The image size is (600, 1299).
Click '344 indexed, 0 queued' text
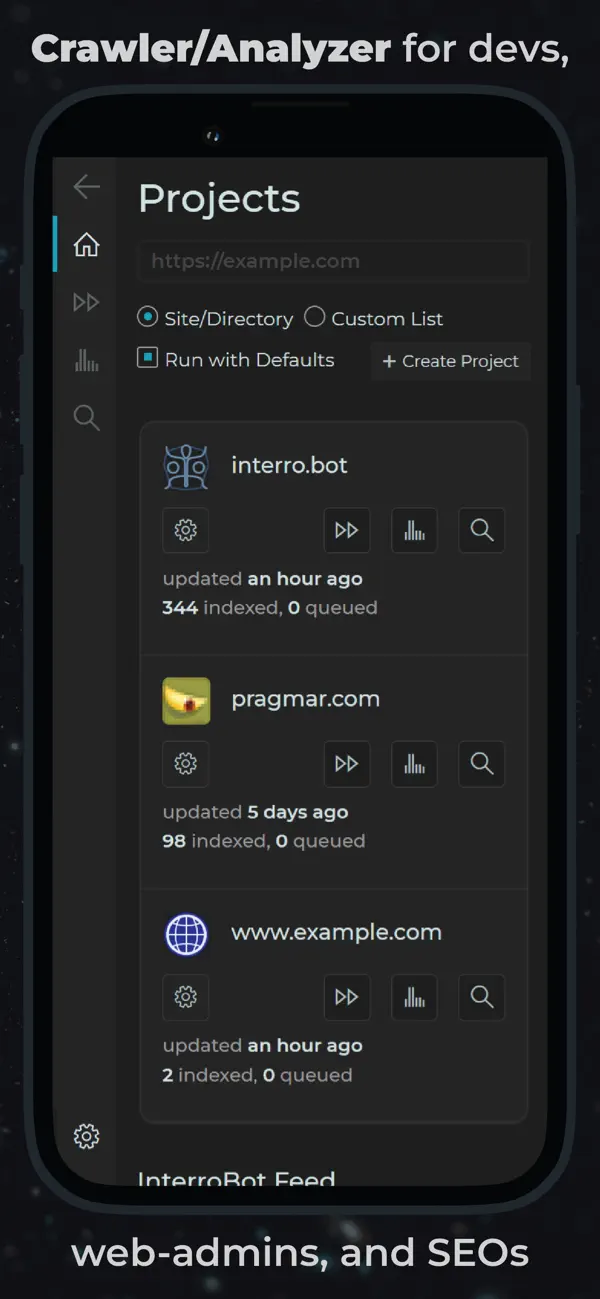270,607
